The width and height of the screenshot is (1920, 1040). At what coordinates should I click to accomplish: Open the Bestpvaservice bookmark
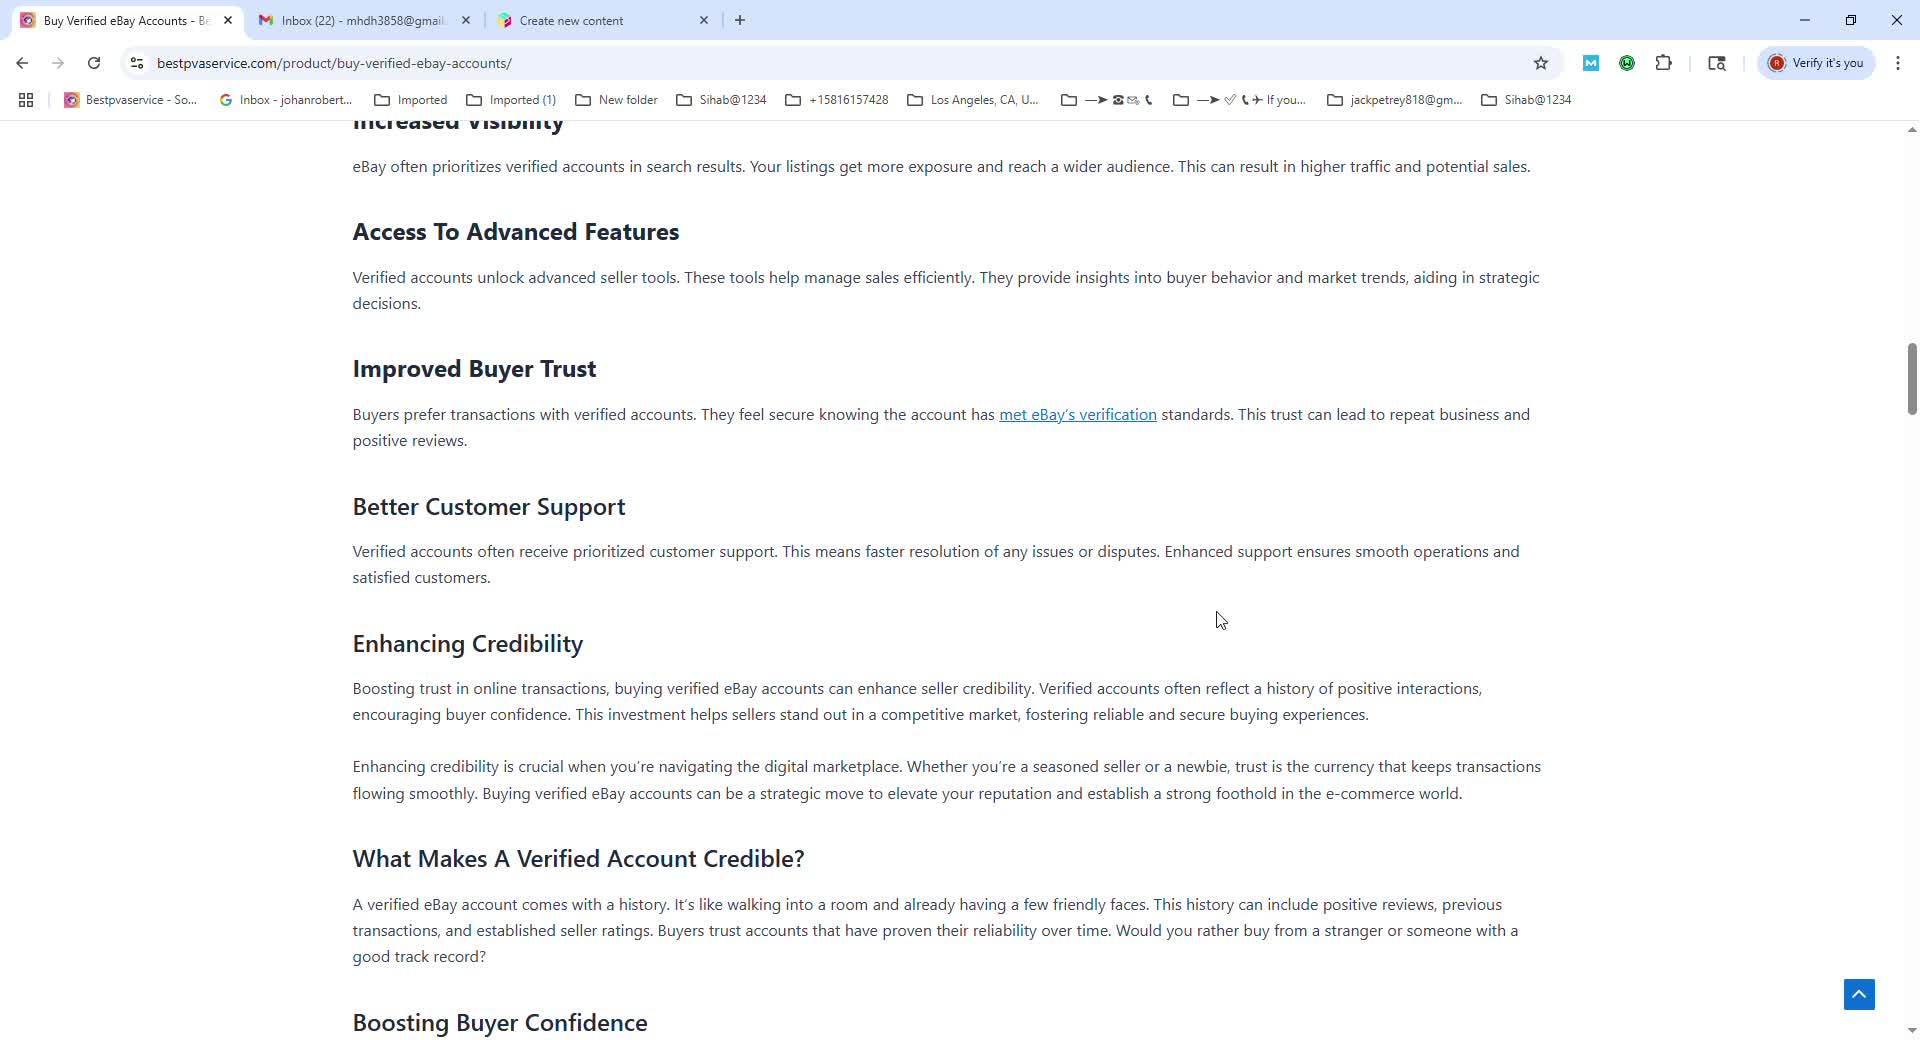(131, 100)
